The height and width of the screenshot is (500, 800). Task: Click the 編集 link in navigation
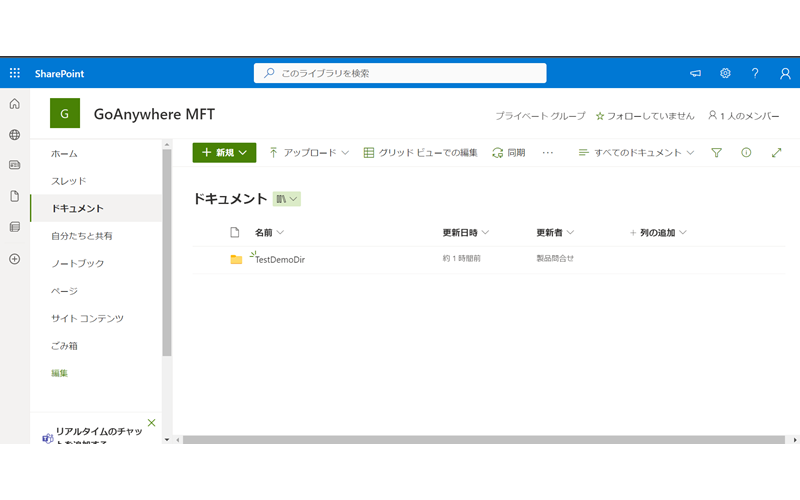pos(59,373)
